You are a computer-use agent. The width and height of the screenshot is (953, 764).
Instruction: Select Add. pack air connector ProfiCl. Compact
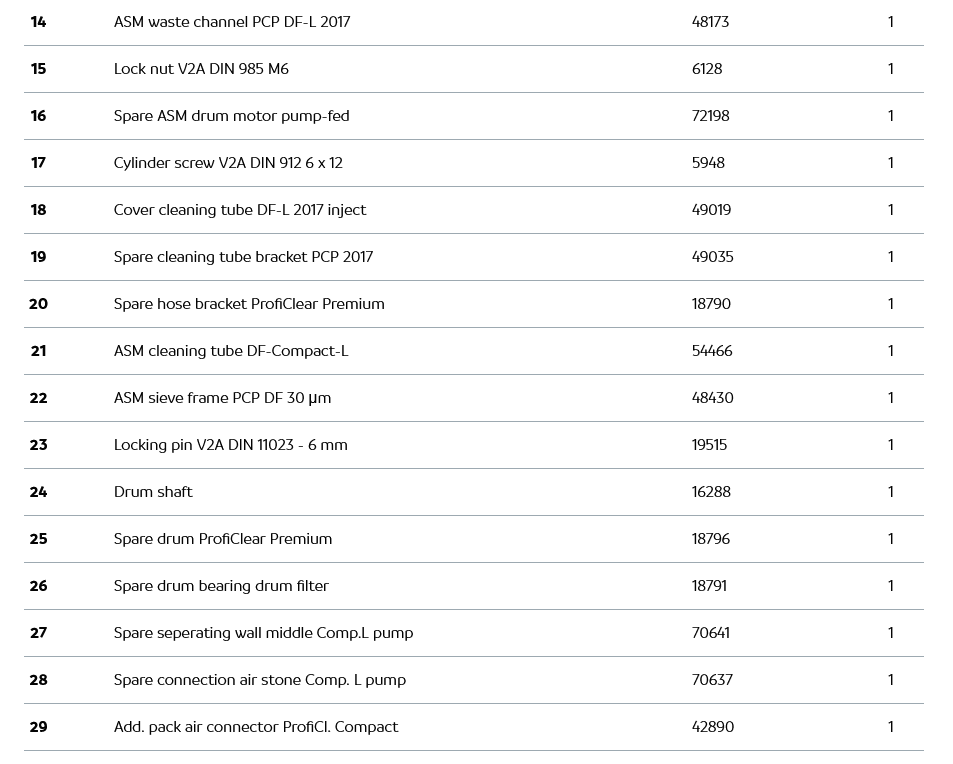(256, 727)
